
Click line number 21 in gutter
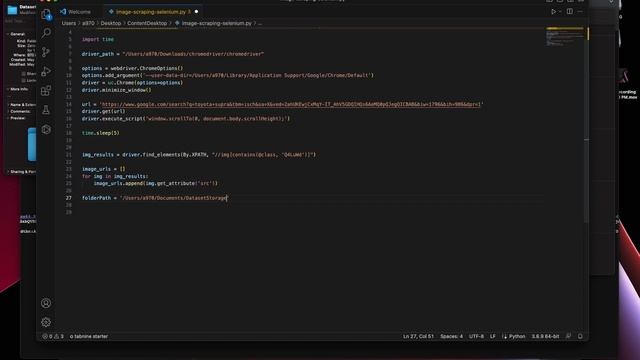tap(69, 155)
